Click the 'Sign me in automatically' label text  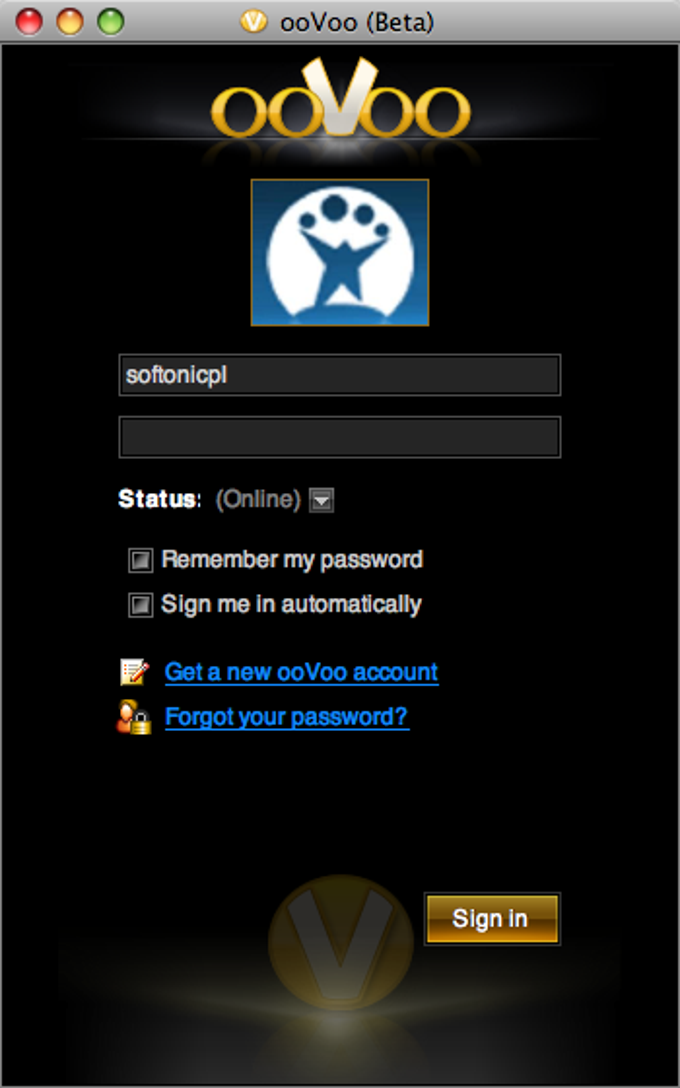tap(291, 604)
